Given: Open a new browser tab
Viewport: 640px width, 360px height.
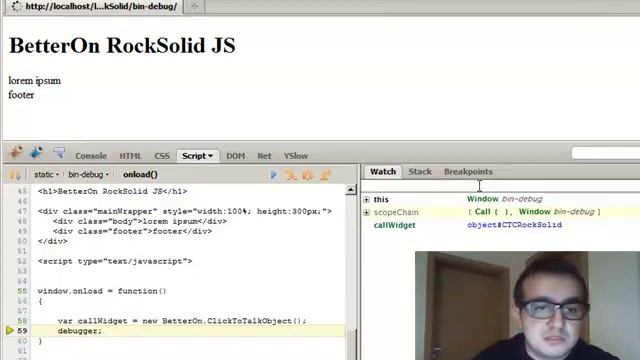Looking at the screenshot, I should [194, 6].
